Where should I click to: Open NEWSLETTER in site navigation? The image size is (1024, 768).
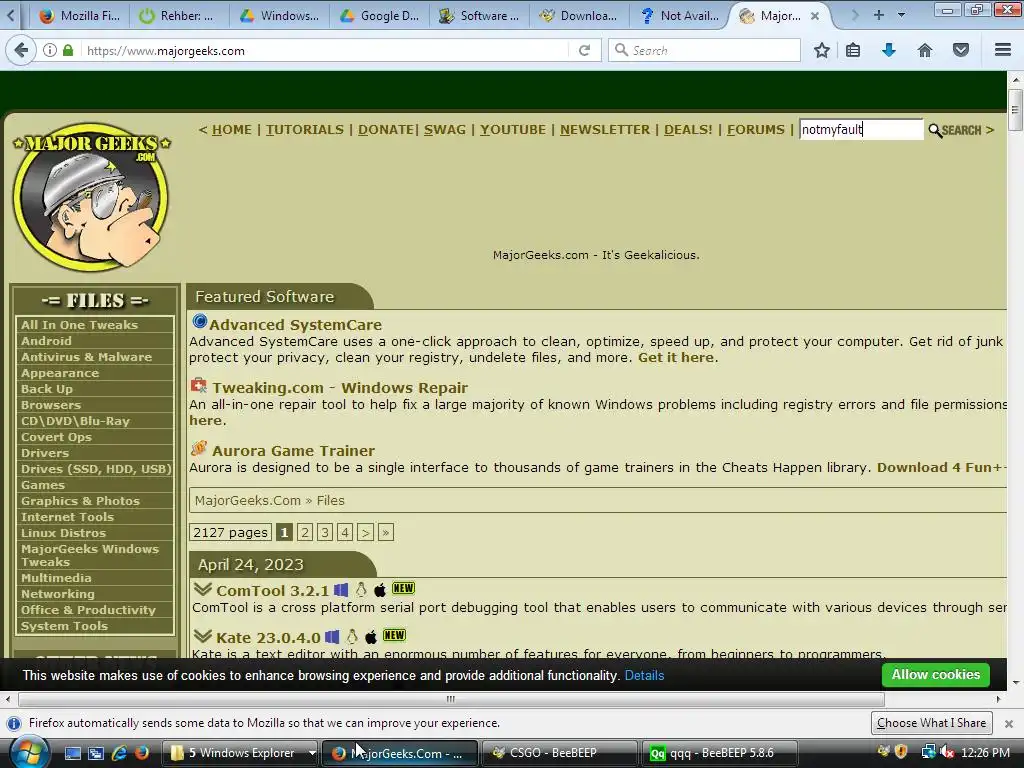605,130
